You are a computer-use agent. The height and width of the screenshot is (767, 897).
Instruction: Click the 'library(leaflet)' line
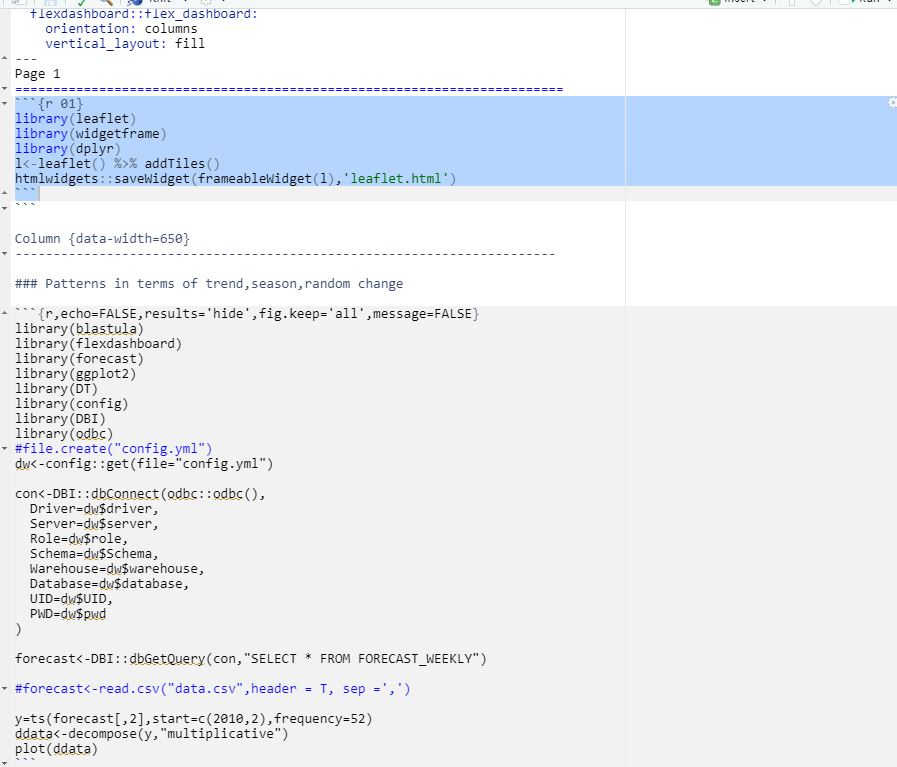pos(76,118)
